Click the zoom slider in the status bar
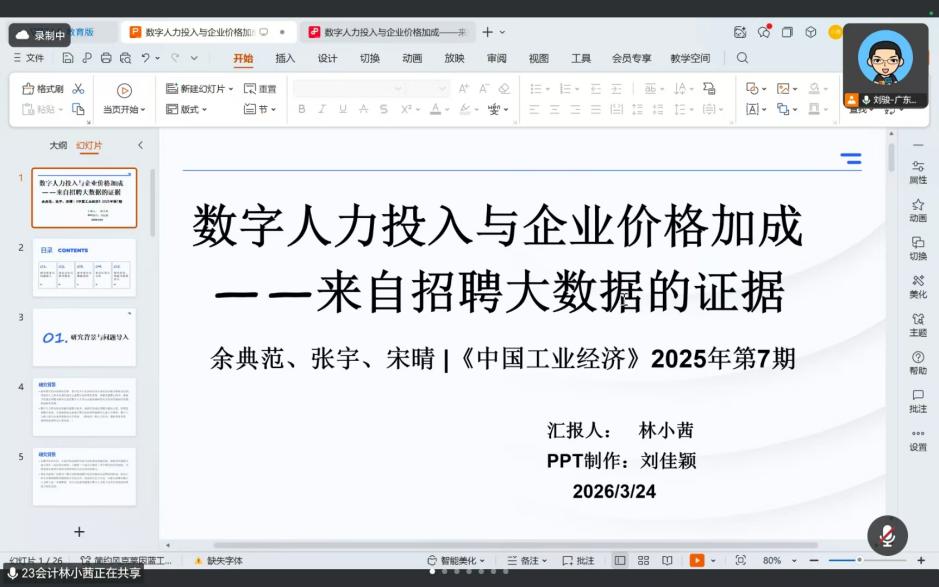Image resolution: width=939 pixels, height=587 pixels. [858, 560]
